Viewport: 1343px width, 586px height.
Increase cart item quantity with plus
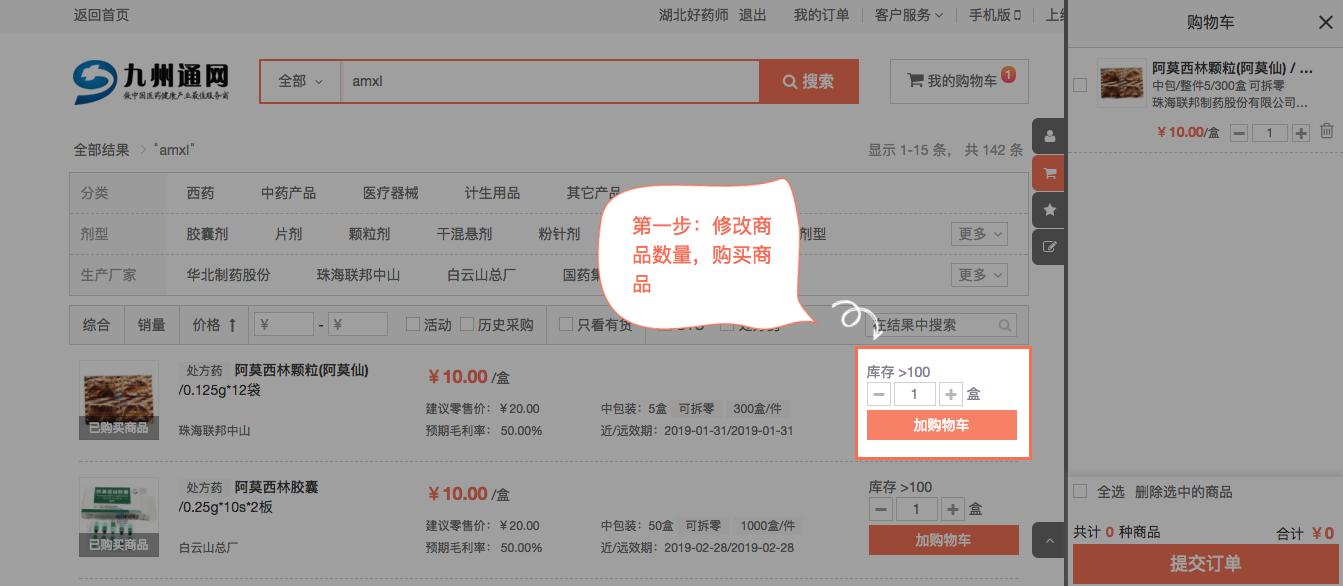1300,133
